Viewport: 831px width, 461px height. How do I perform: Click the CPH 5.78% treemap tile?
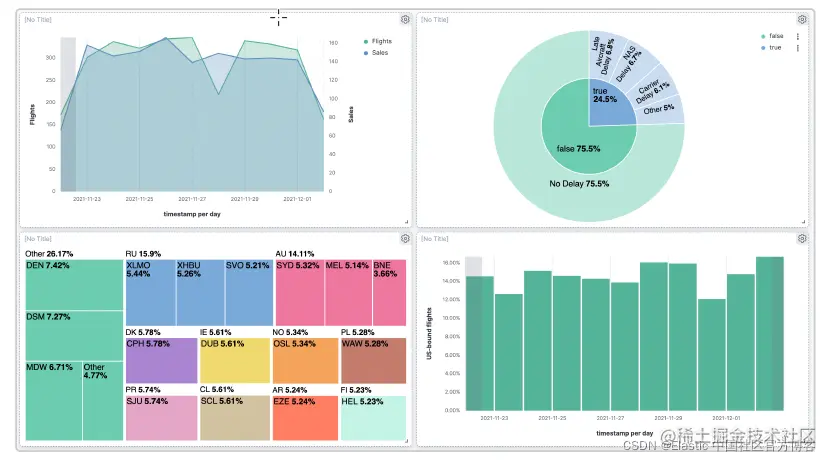[x=161, y=361]
